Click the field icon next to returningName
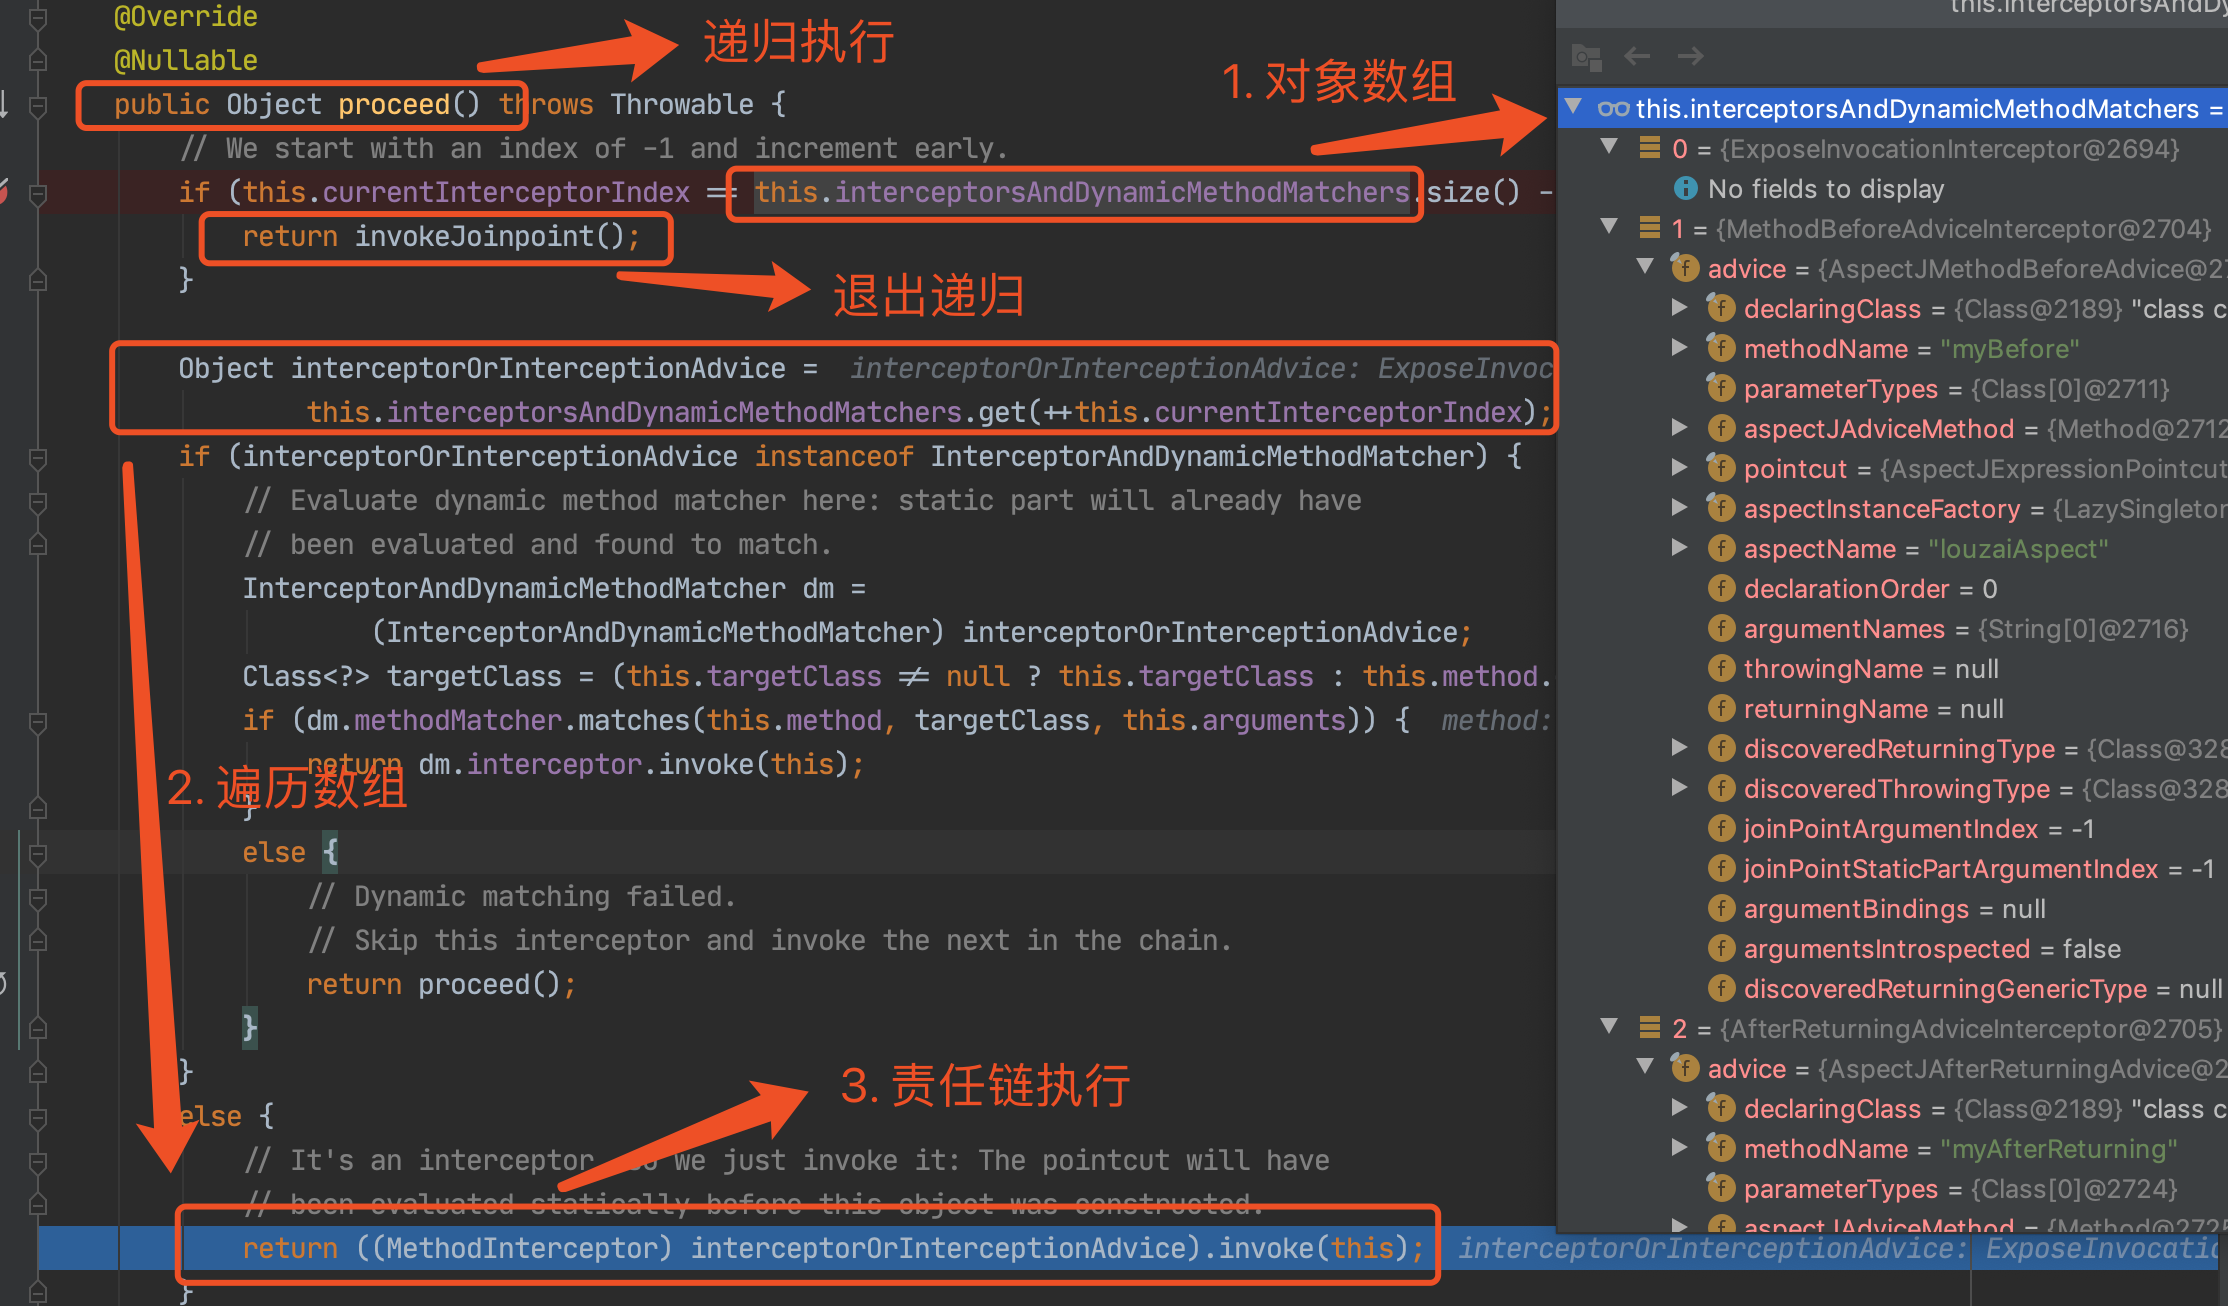The height and width of the screenshot is (1306, 2228). click(x=1721, y=708)
